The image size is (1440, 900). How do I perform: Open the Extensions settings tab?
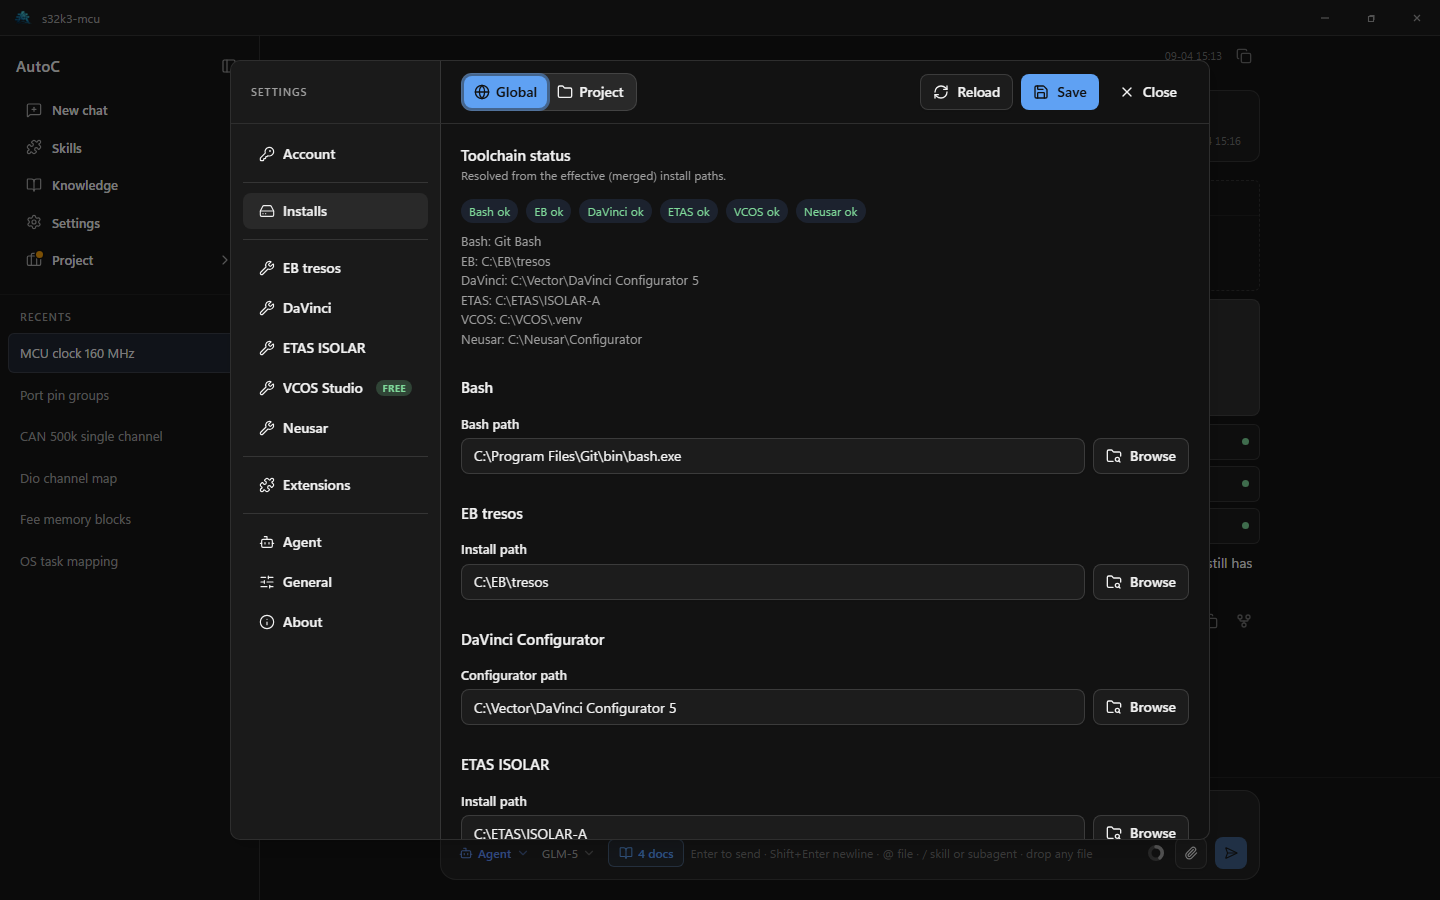click(x=335, y=485)
